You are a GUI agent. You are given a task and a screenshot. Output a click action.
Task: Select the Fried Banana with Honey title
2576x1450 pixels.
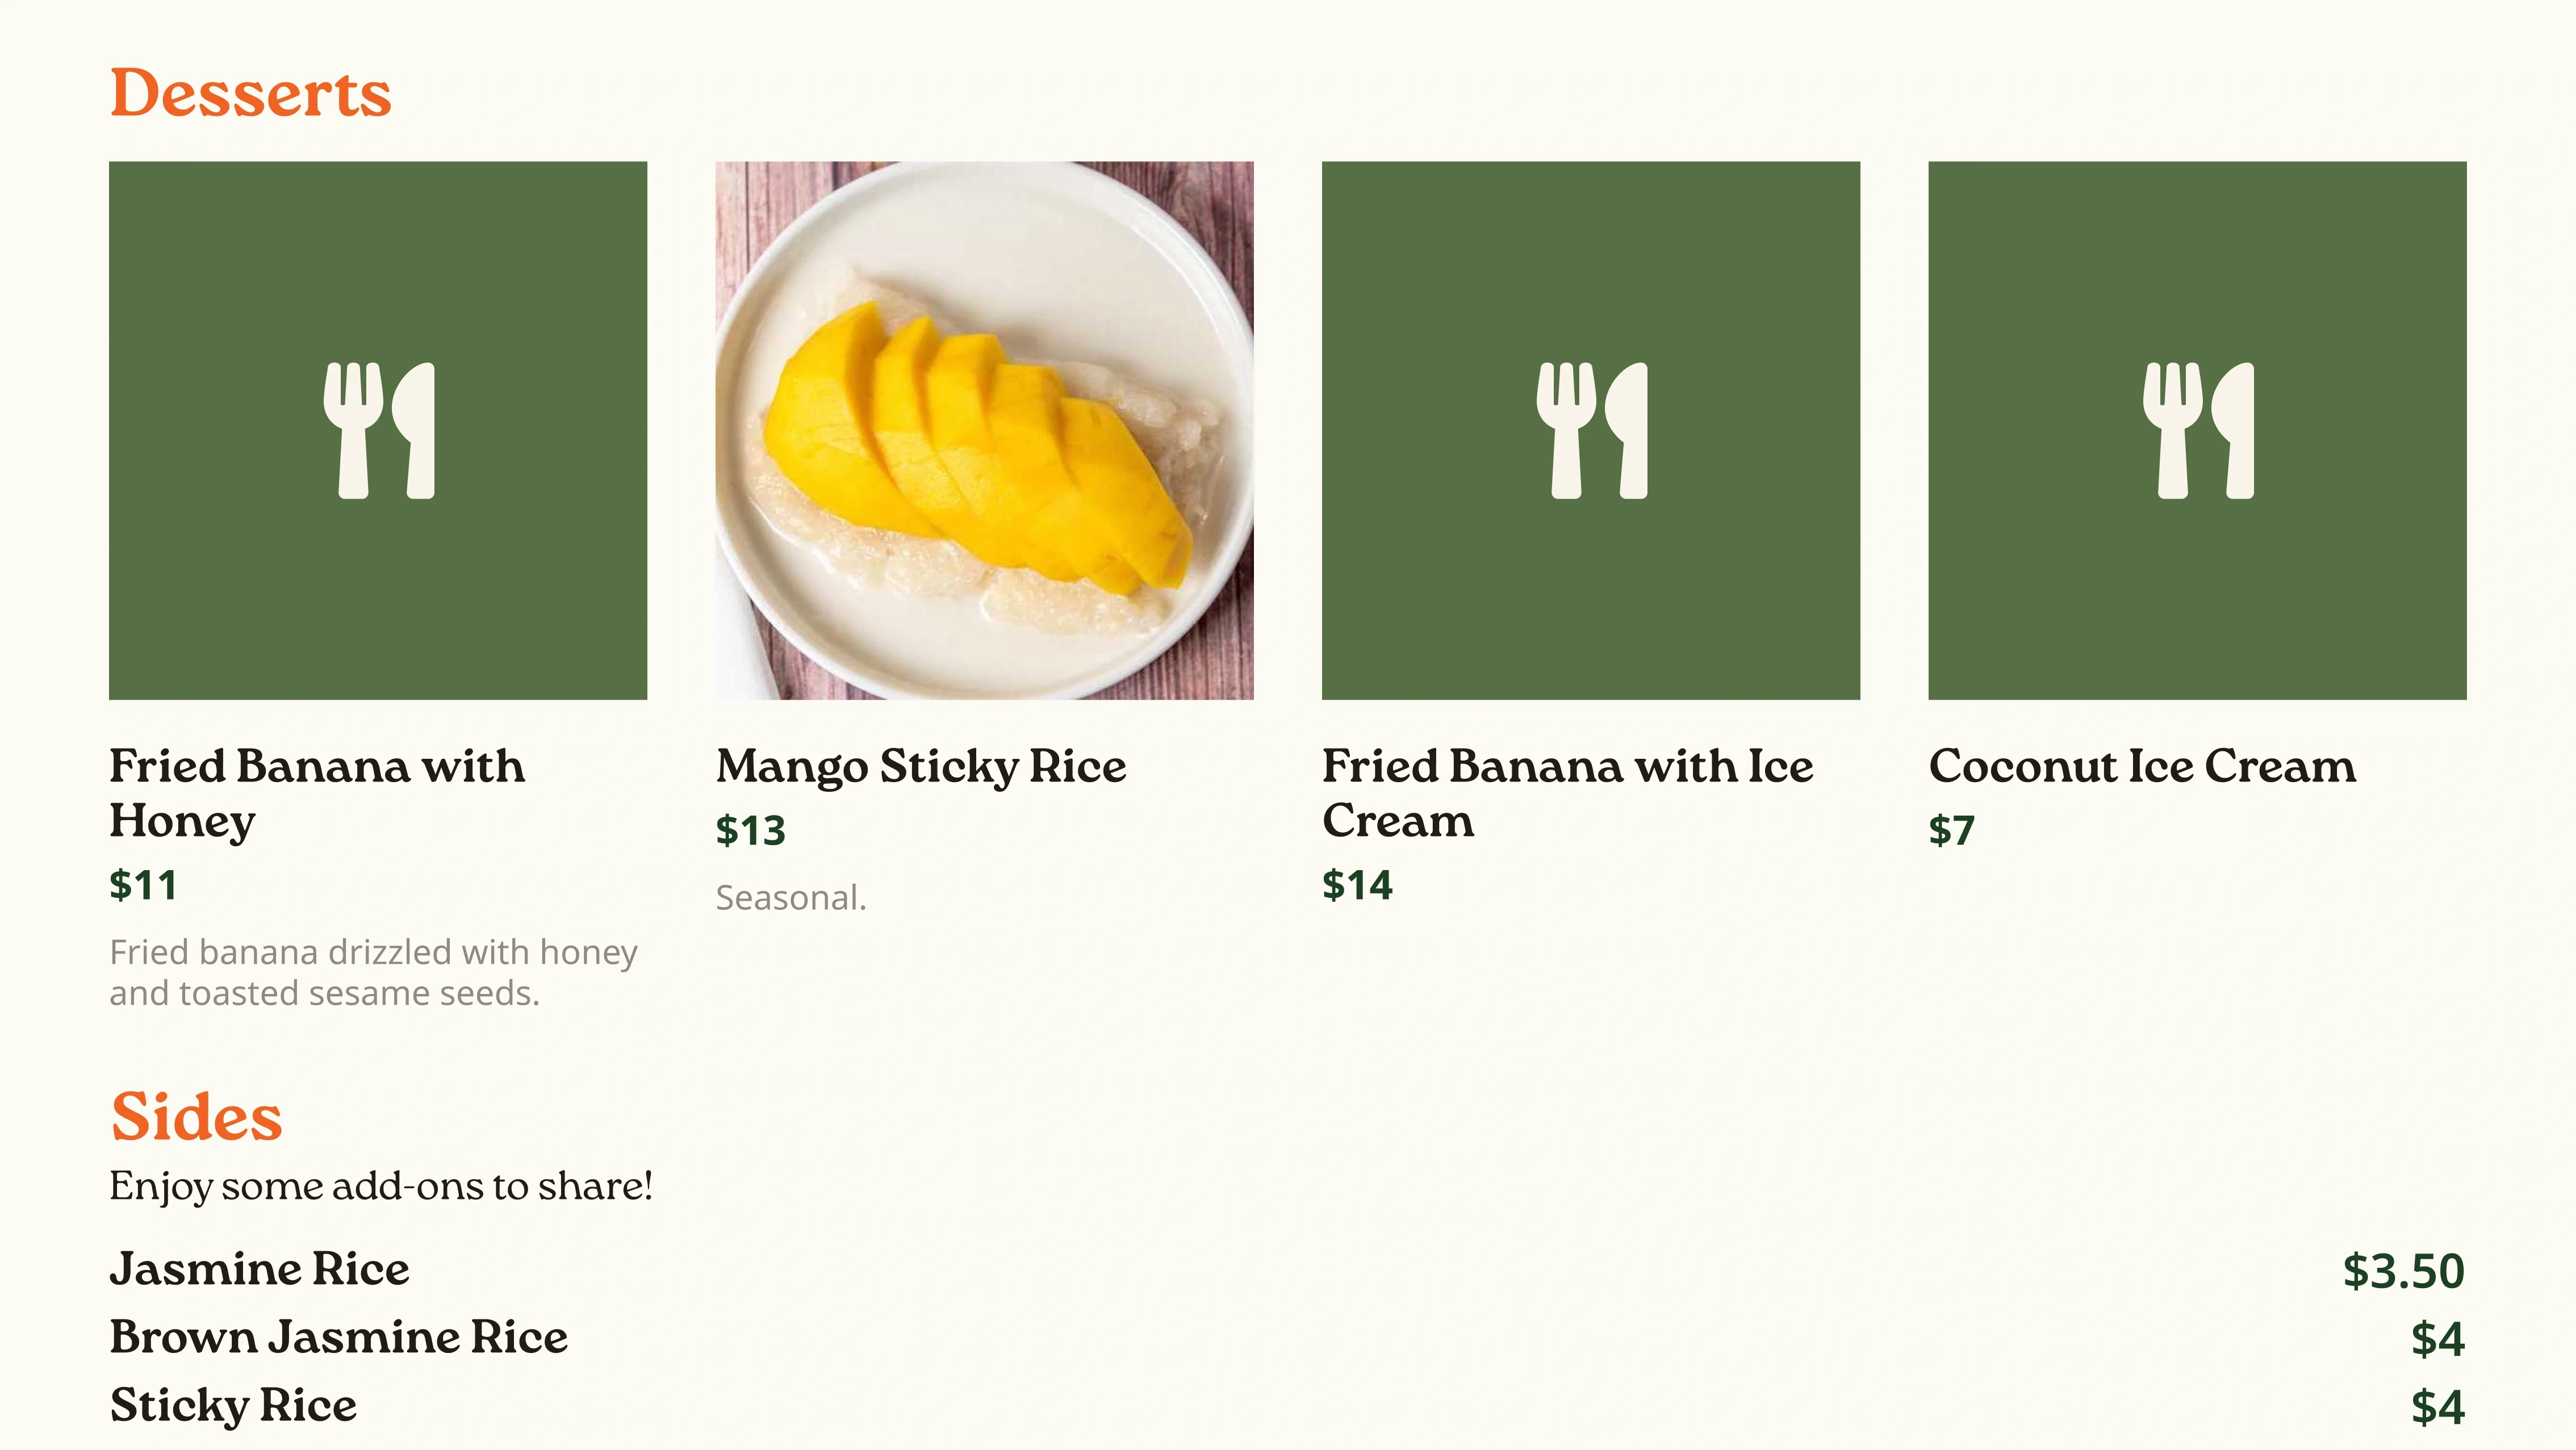[x=317, y=793]
